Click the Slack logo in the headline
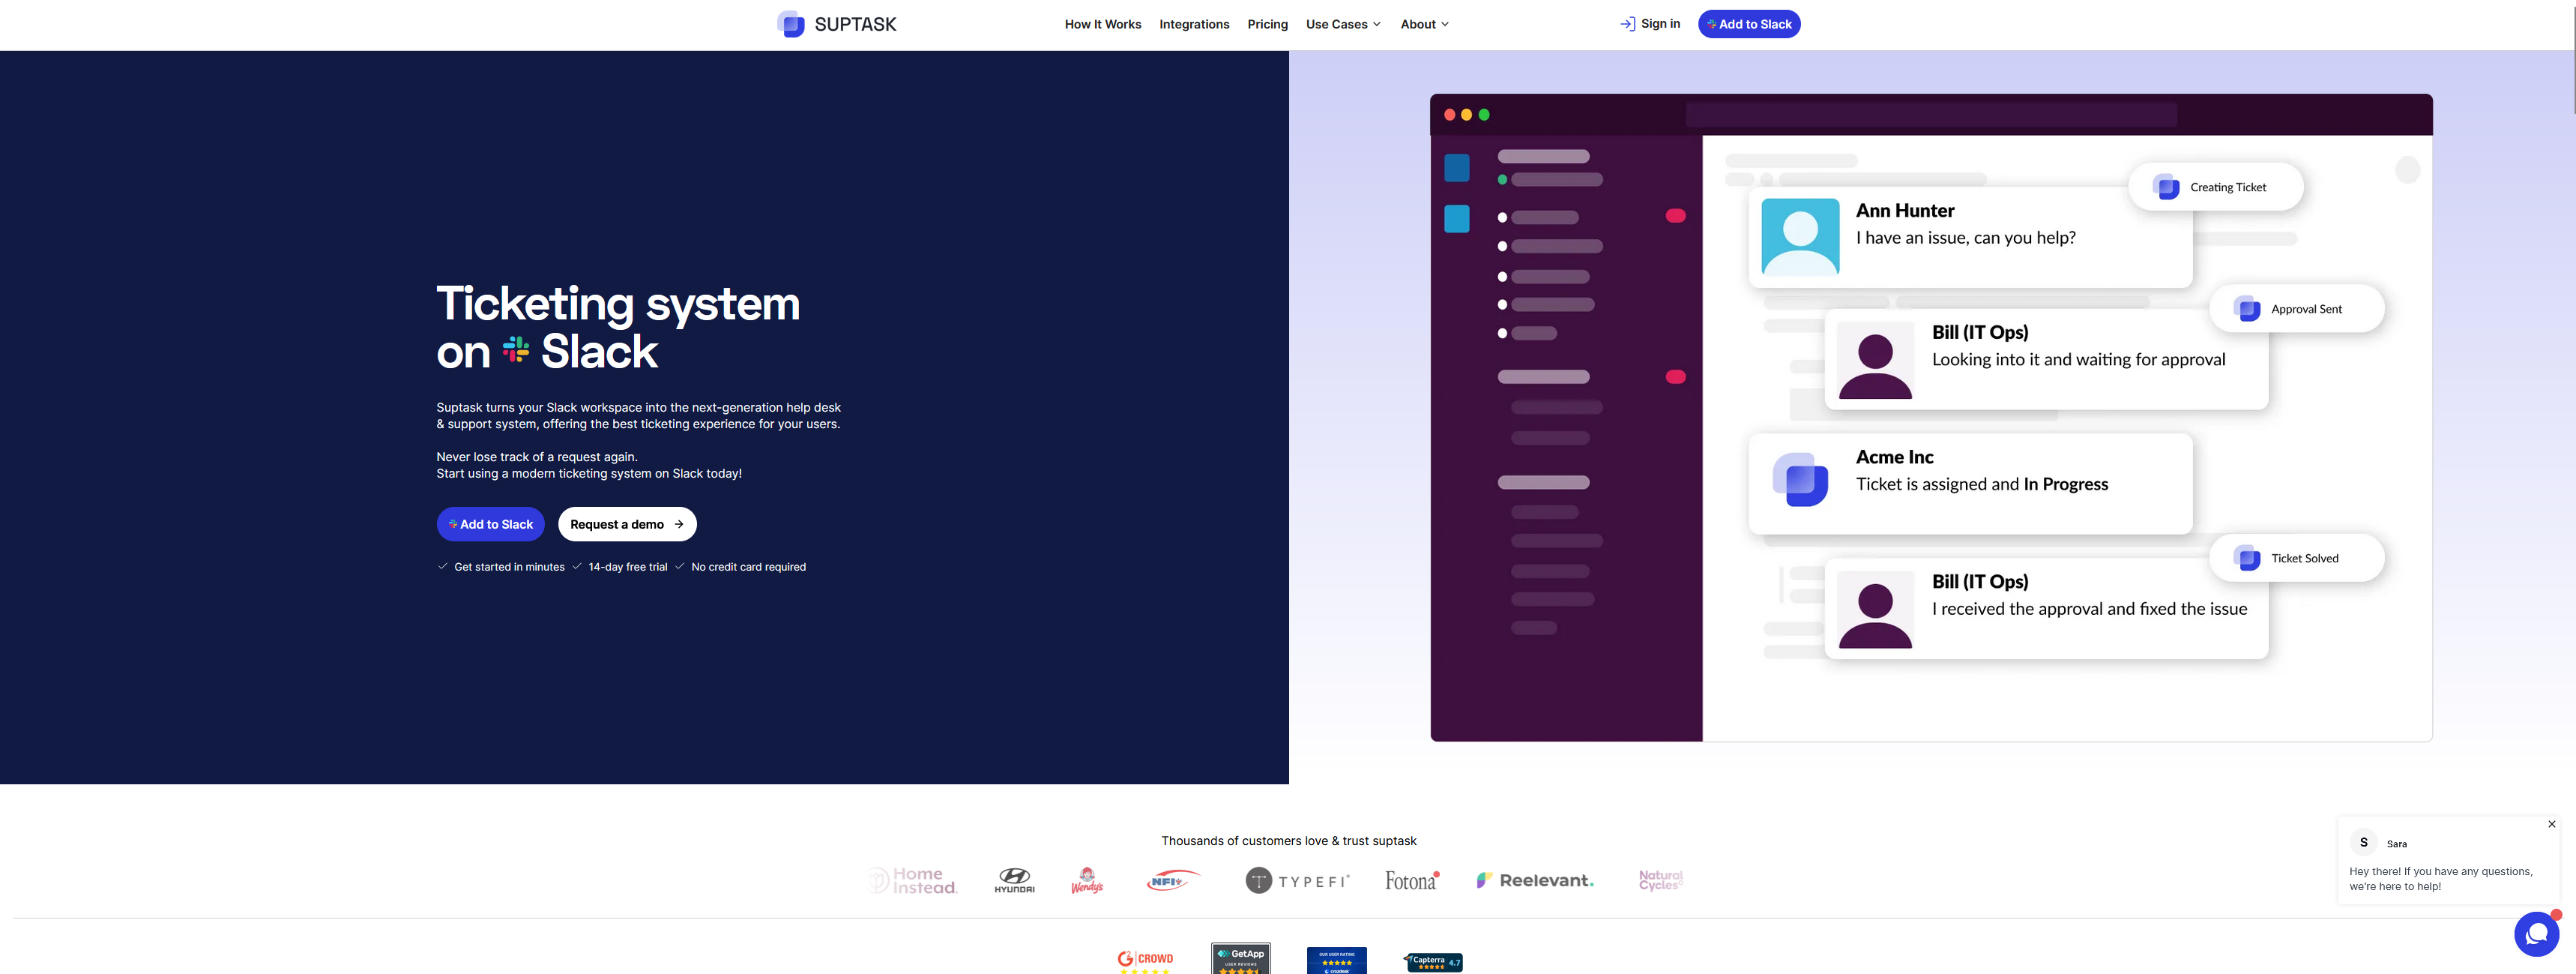The width and height of the screenshot is (2576, 974). pos(516,350)
